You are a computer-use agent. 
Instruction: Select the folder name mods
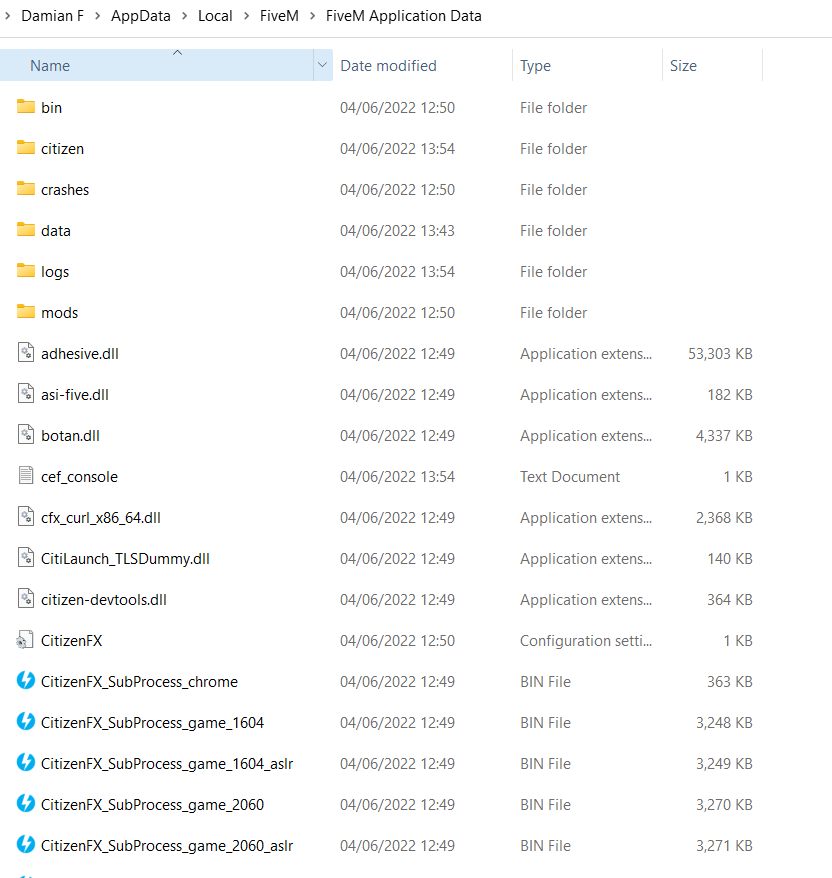click(59, 312)
